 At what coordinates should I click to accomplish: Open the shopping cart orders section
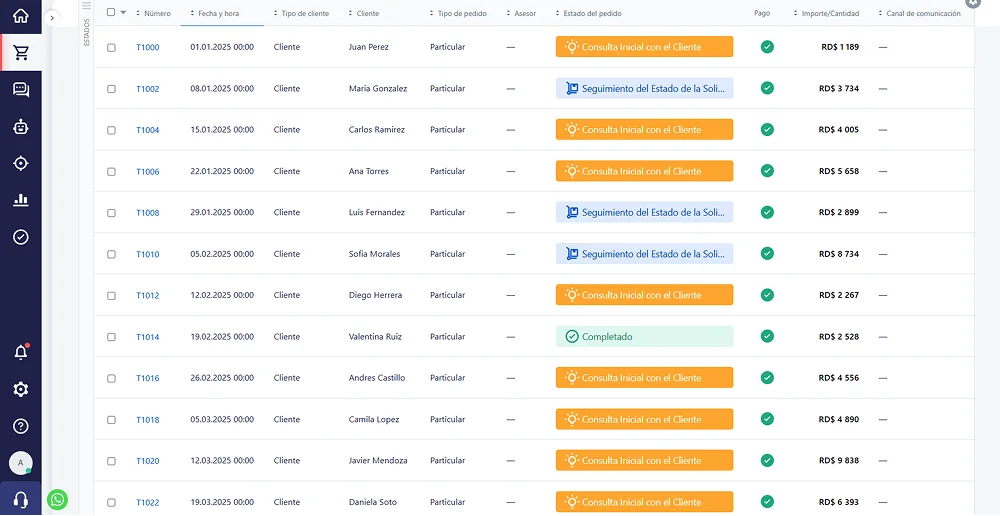(x=20, y=53)
